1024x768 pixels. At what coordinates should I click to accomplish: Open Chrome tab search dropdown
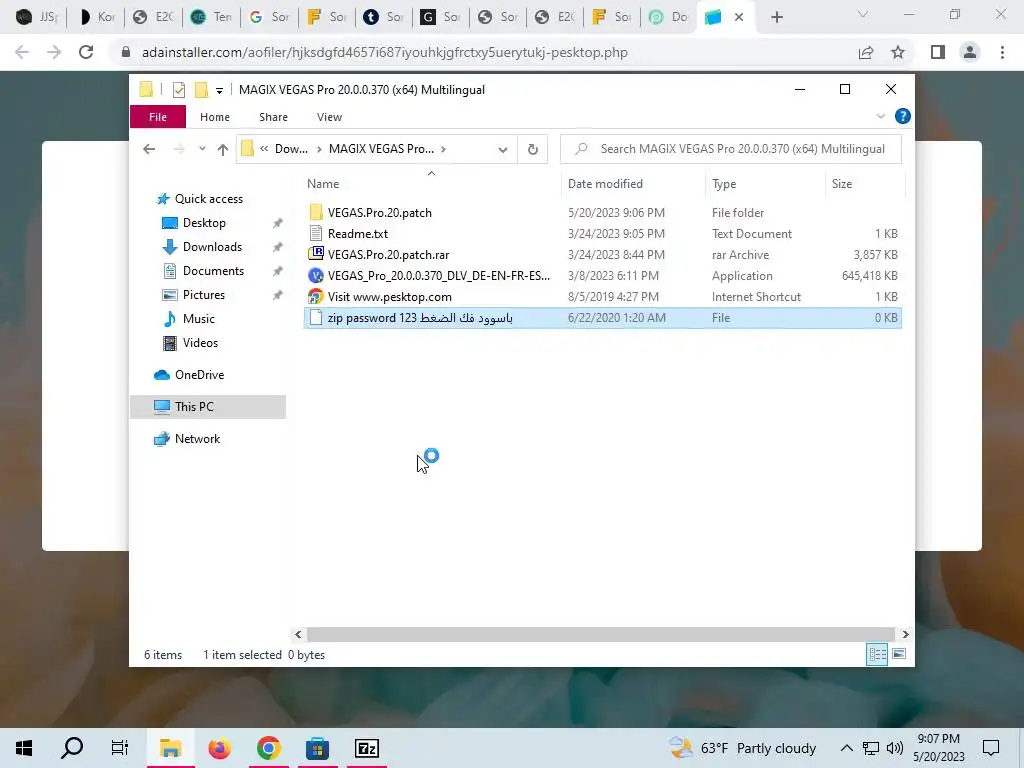click(862, 15)
